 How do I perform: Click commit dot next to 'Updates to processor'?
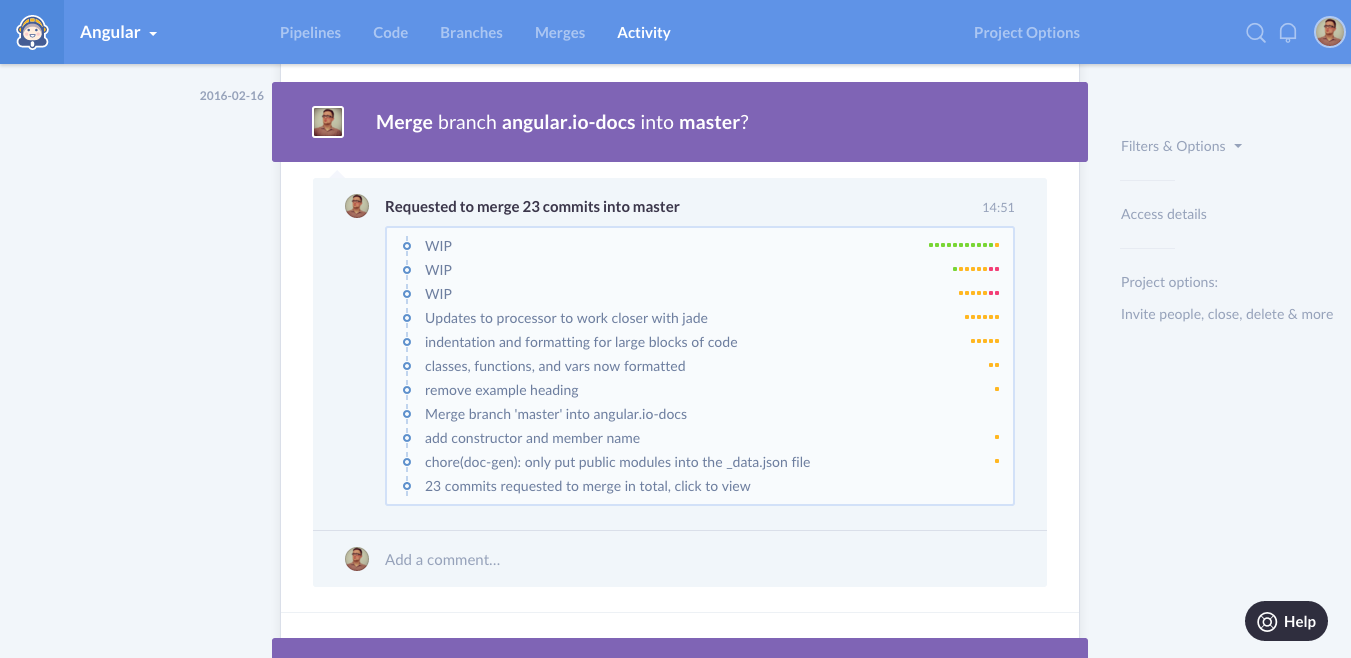point(407,318)
